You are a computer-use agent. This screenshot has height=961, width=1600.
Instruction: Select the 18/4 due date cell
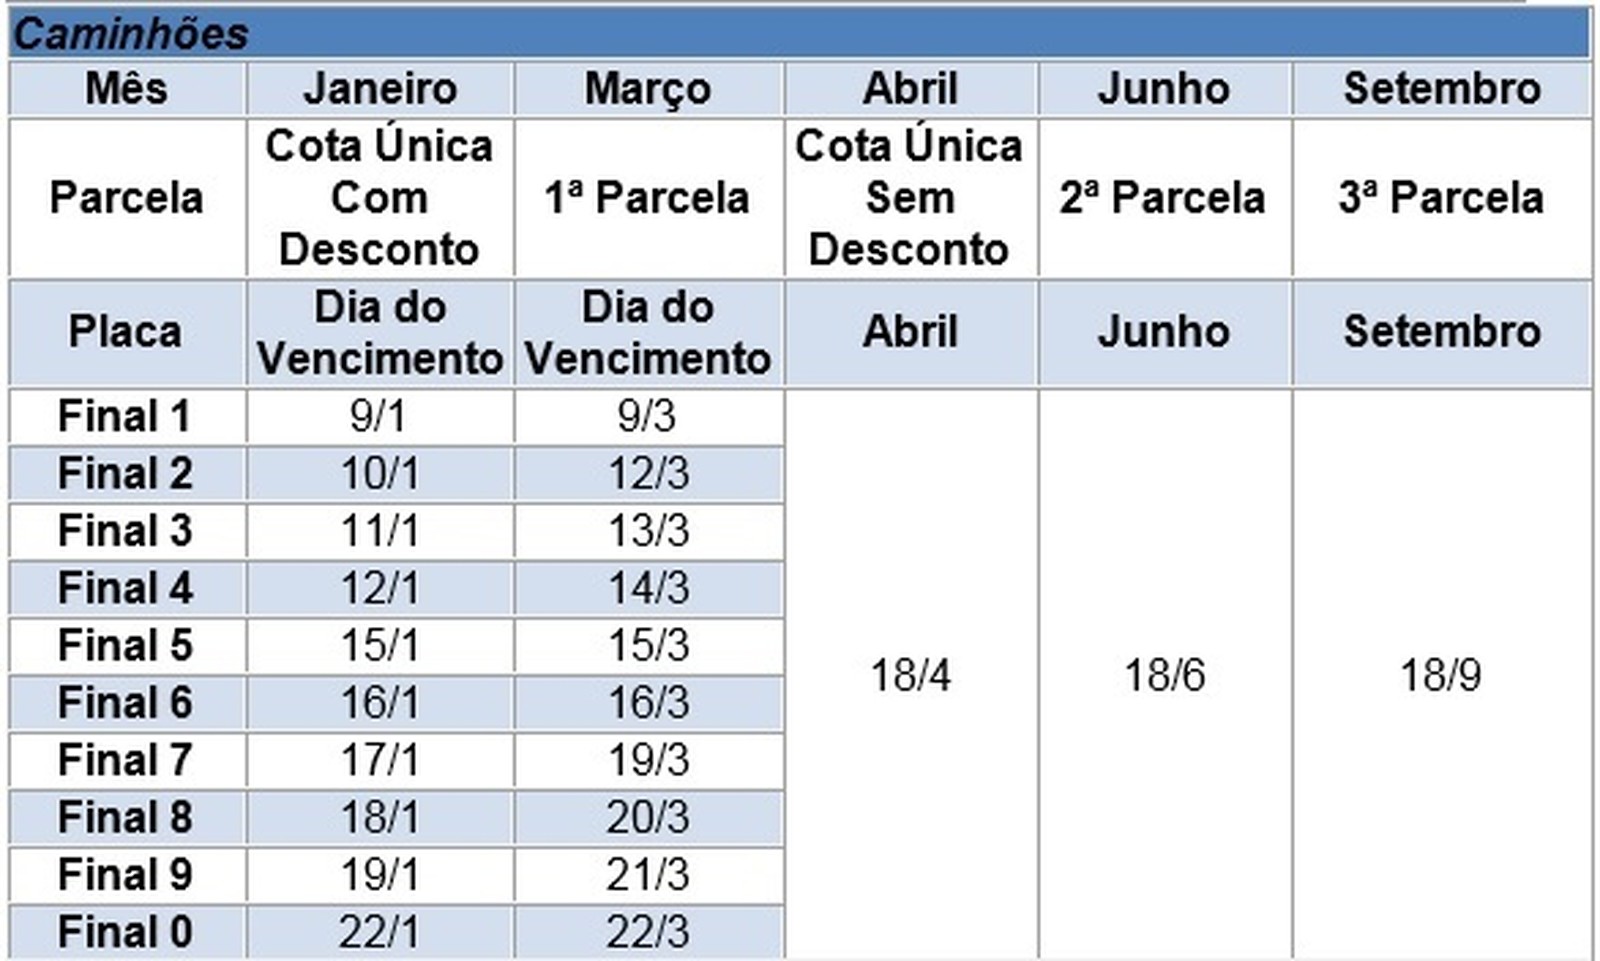pyautogui.click(x=910, y=675)
